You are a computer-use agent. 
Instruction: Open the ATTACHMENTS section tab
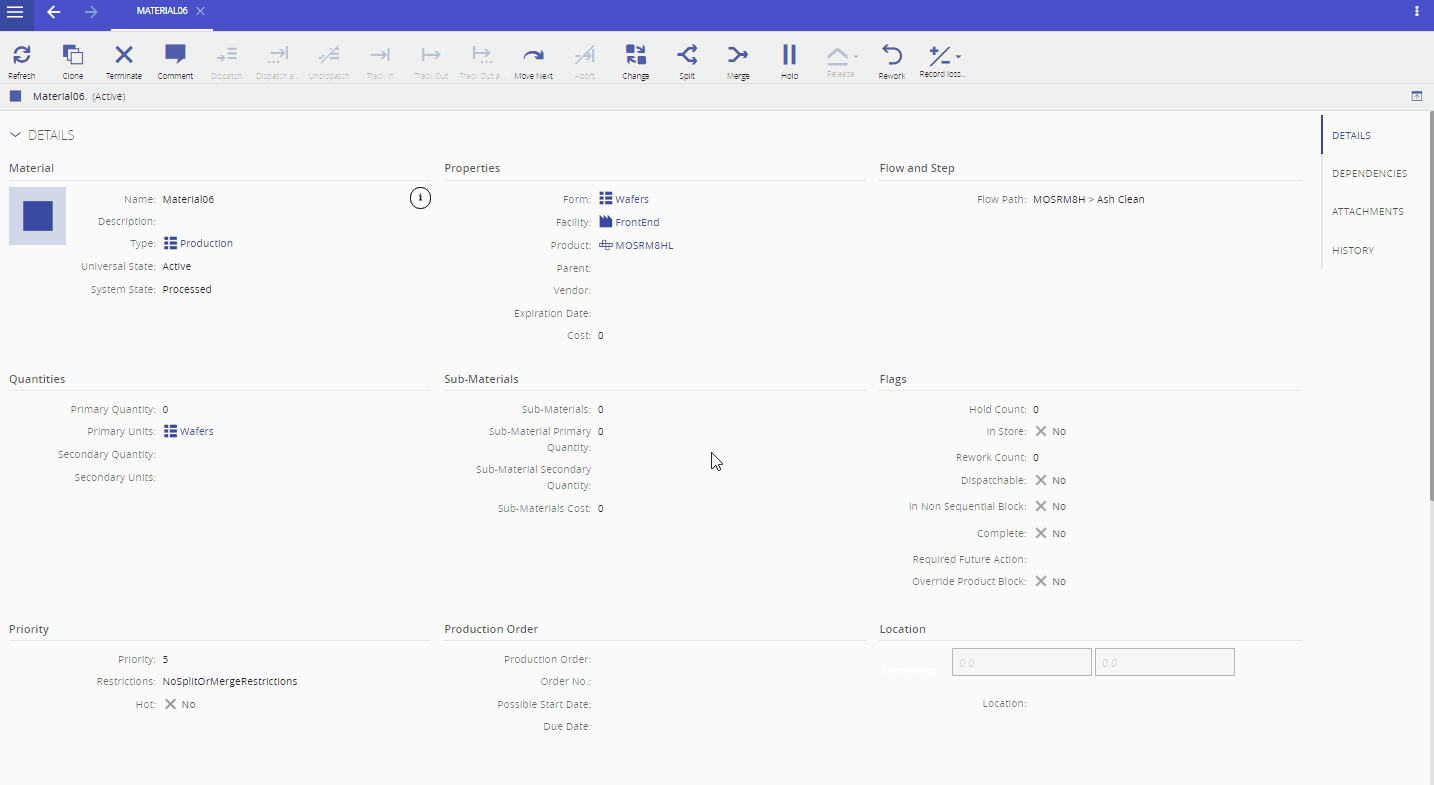click(x=1367, y=212)
